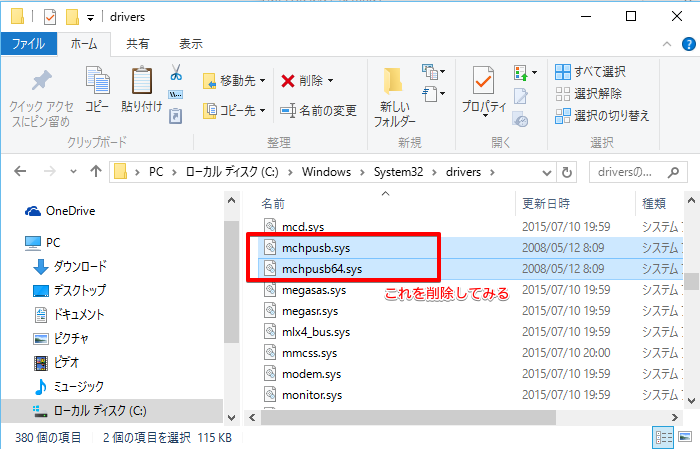Click the History icon in ribbon
Image resolution: width=700 pixels, height=449 pixels.
(521, 120)
